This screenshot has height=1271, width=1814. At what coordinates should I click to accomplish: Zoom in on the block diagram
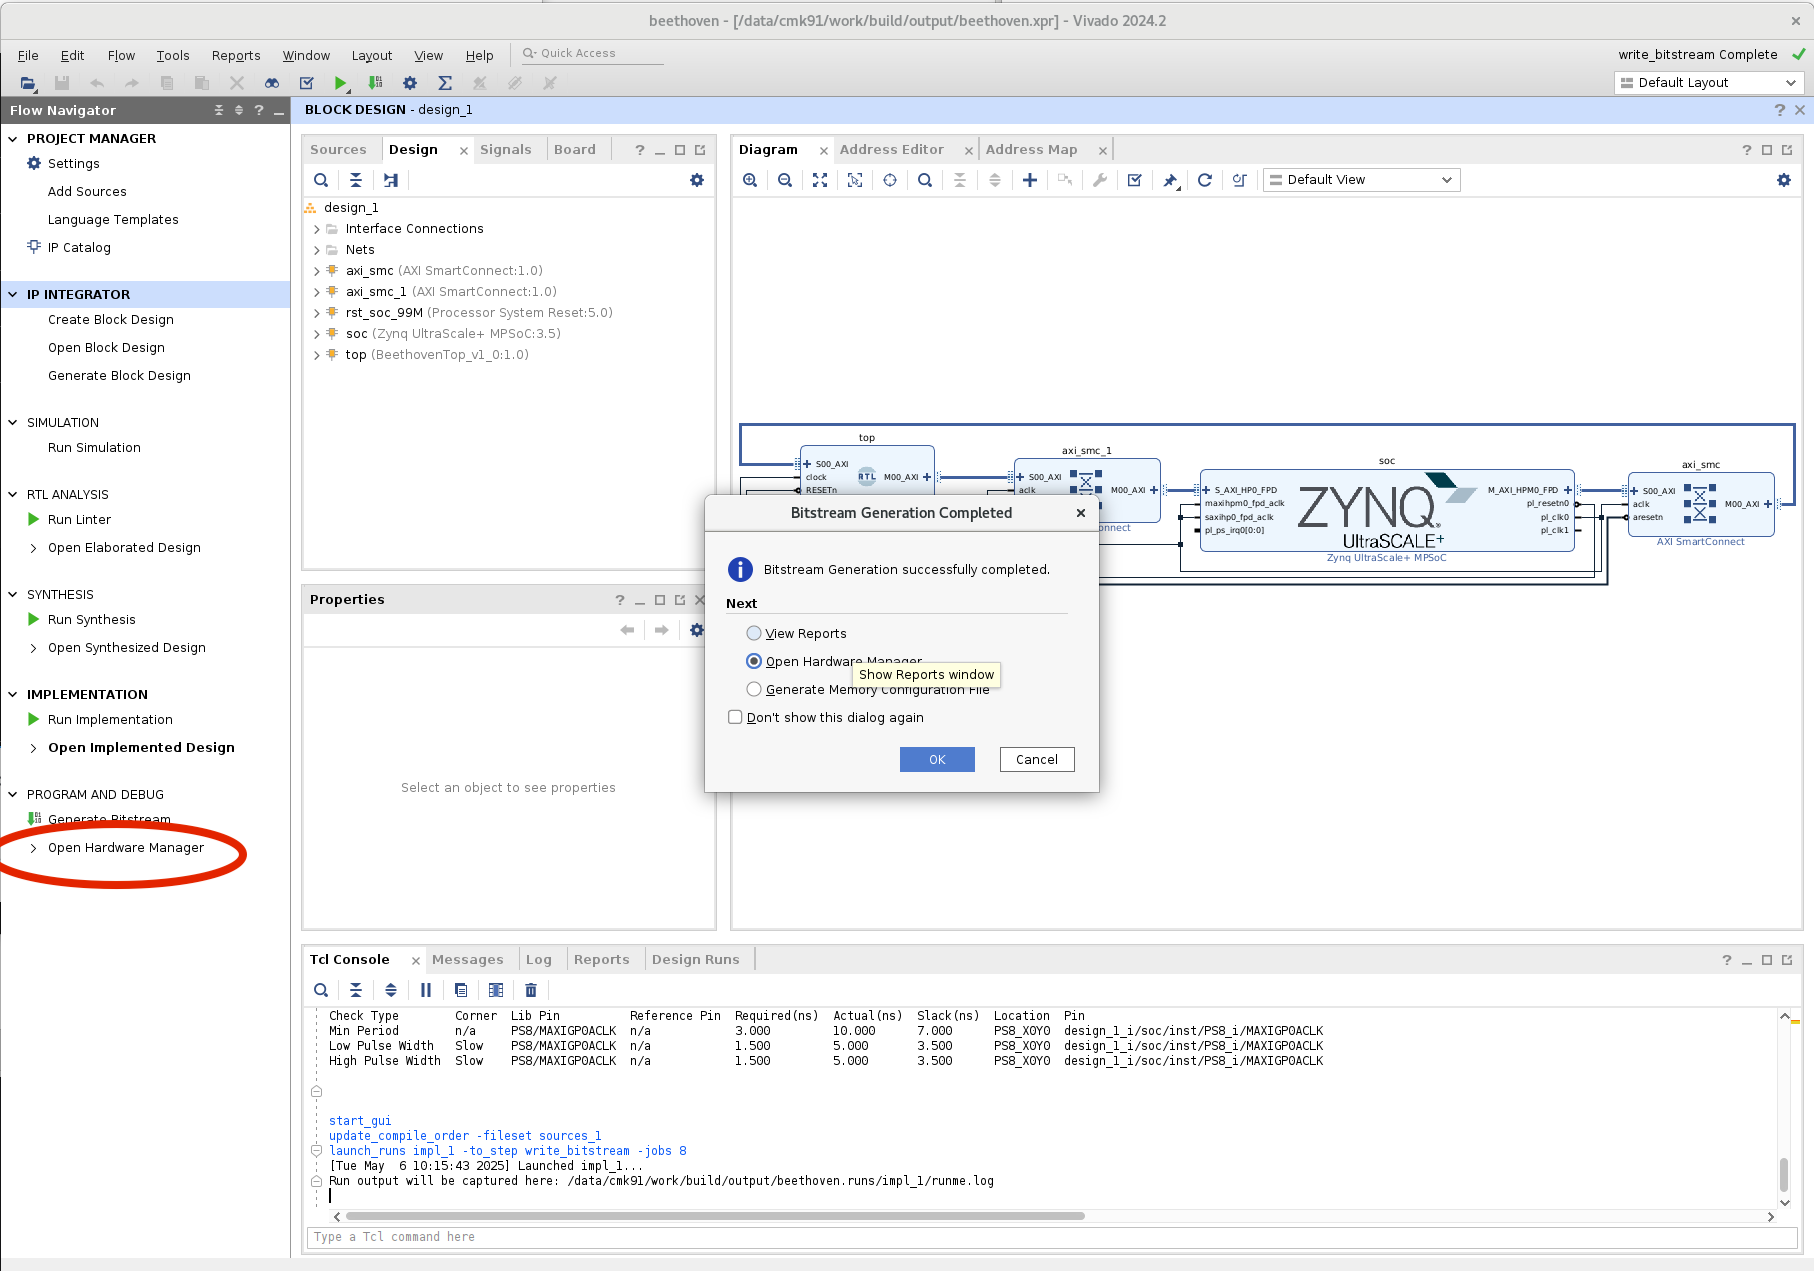pyautogui.click(x=750, y=180)
